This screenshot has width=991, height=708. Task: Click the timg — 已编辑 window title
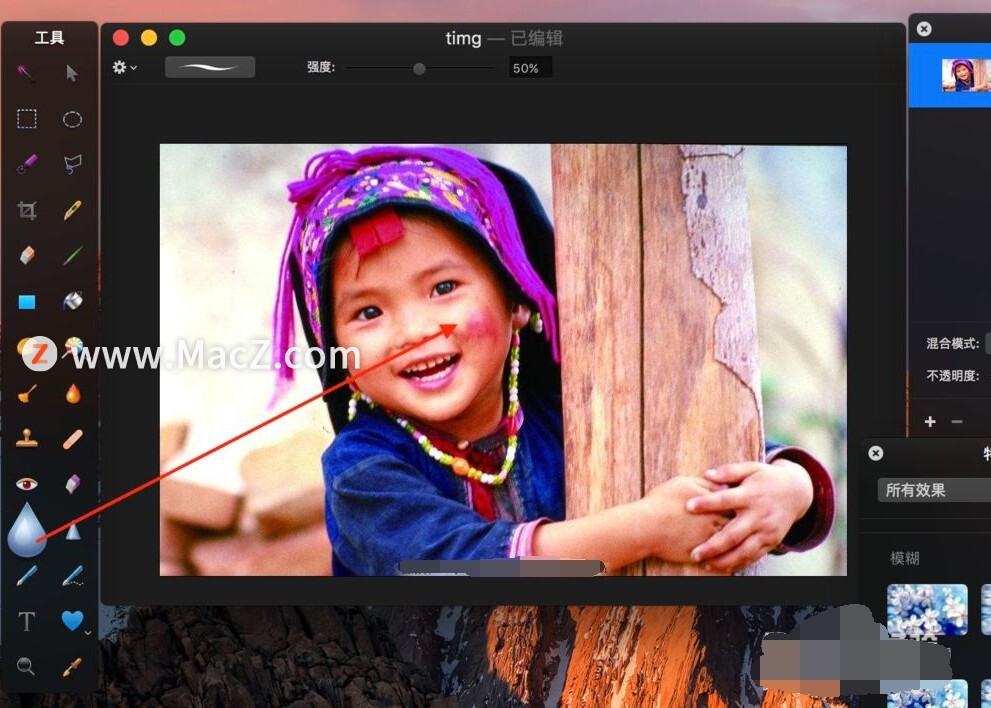[504, 38]
